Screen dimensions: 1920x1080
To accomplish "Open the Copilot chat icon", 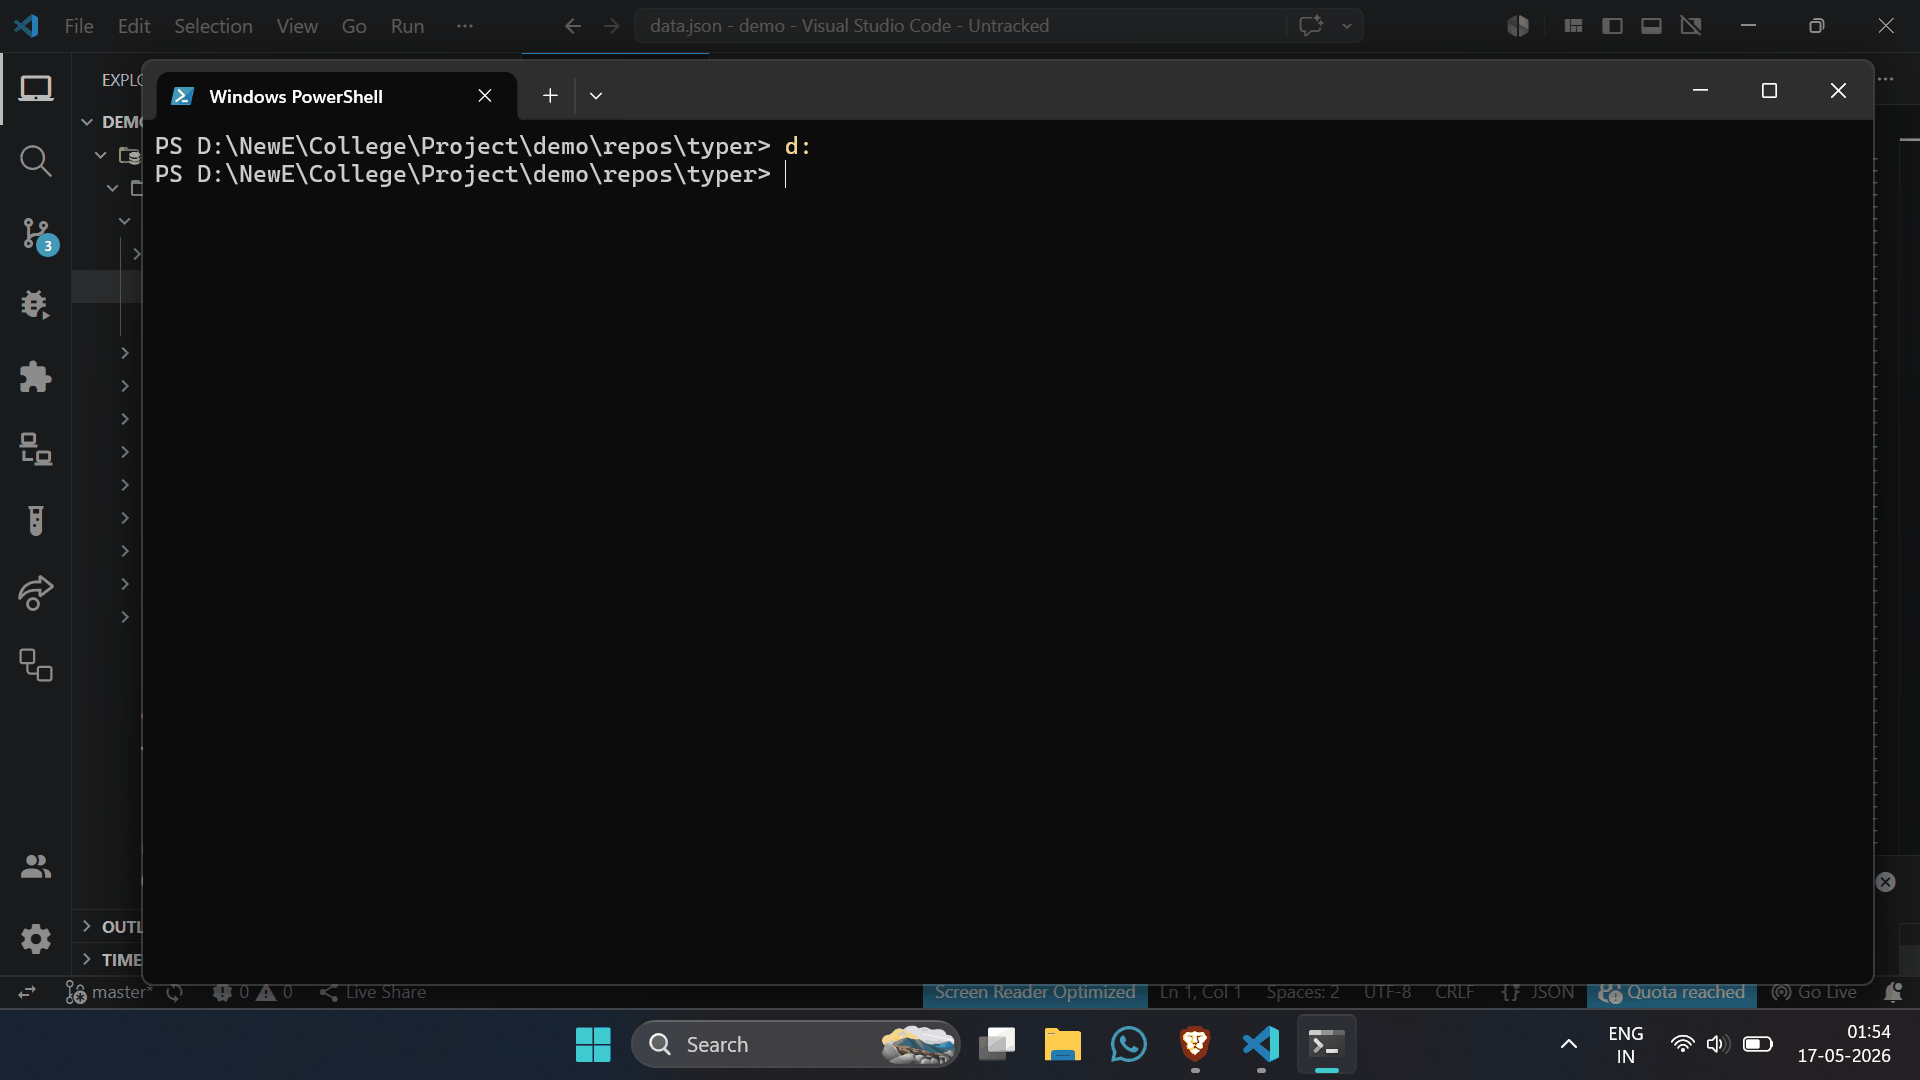I will coord(1311,26).
